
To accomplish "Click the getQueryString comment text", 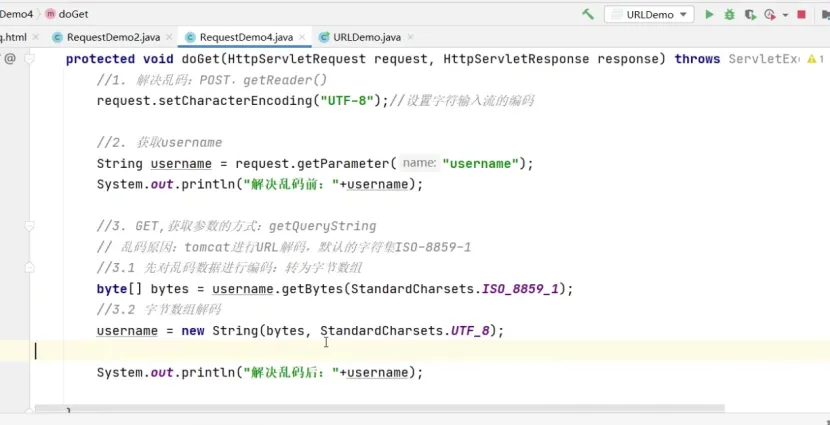I will [322, 226].
